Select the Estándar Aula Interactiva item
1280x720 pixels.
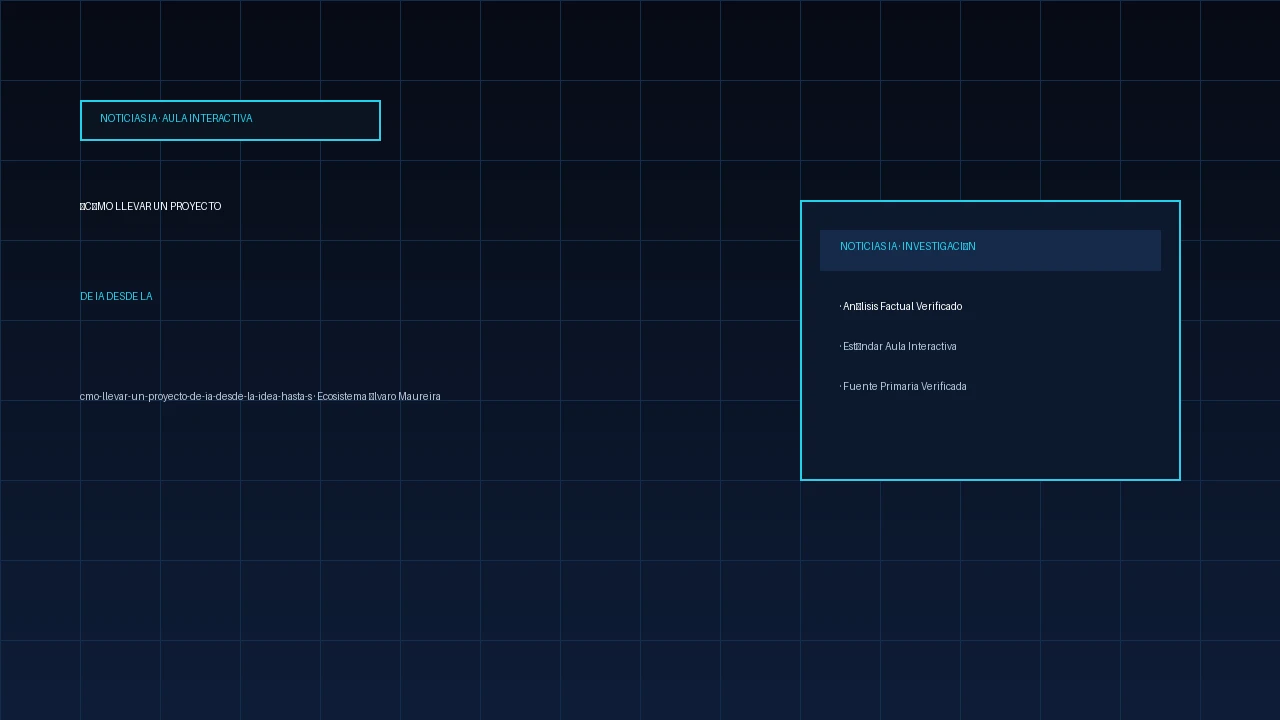898,346
